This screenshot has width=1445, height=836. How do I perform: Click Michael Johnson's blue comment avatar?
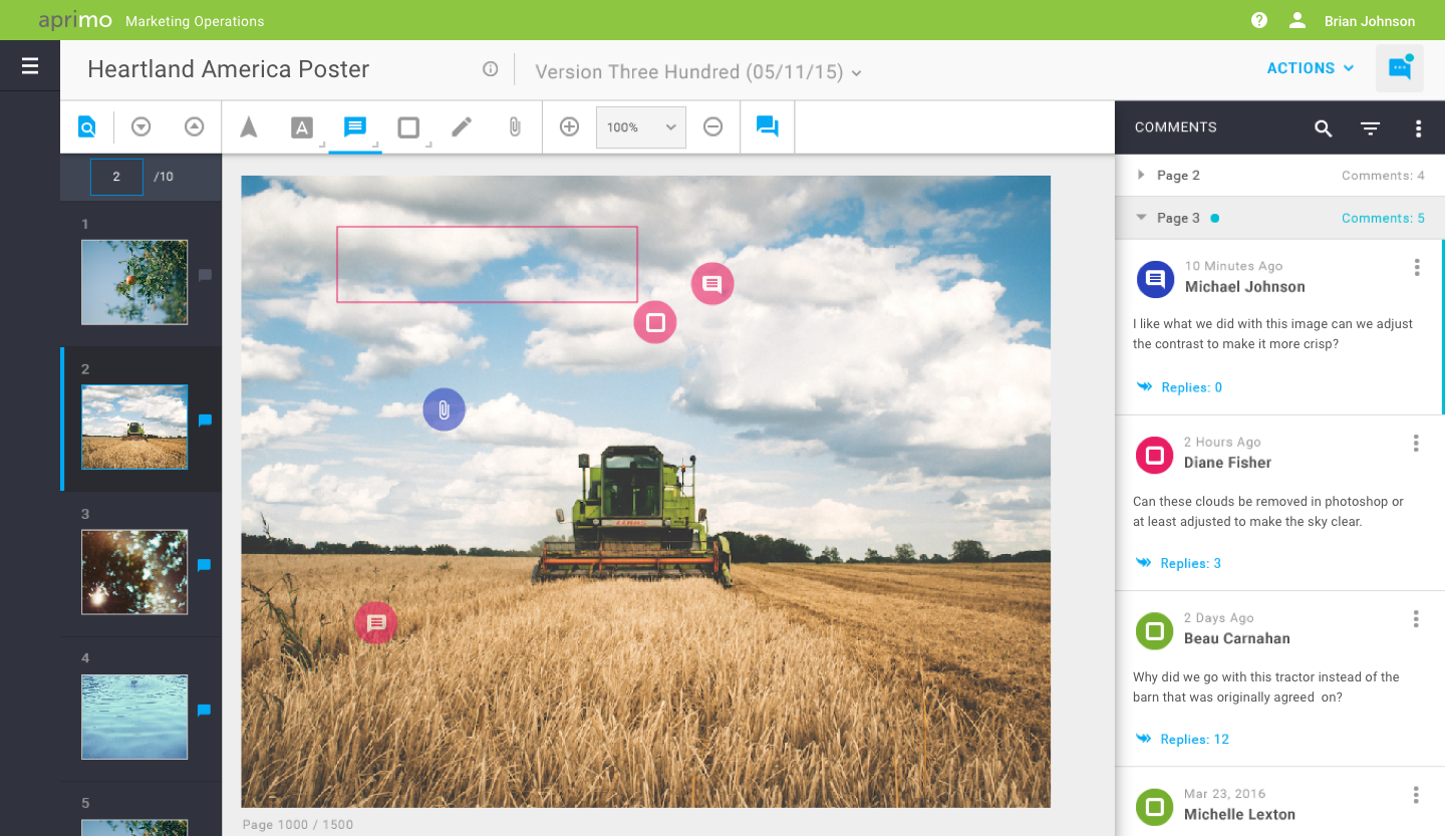(x=1155, y=279)
